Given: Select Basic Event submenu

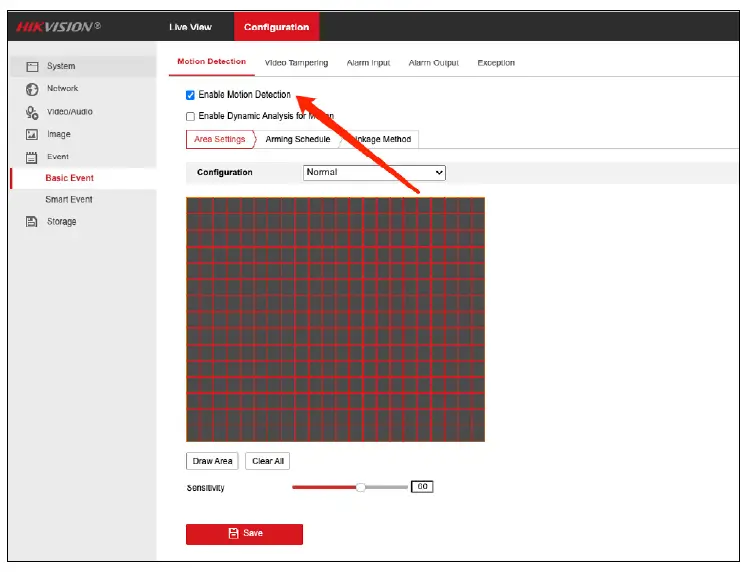Looking at the screenshot, I should (70, 178).
